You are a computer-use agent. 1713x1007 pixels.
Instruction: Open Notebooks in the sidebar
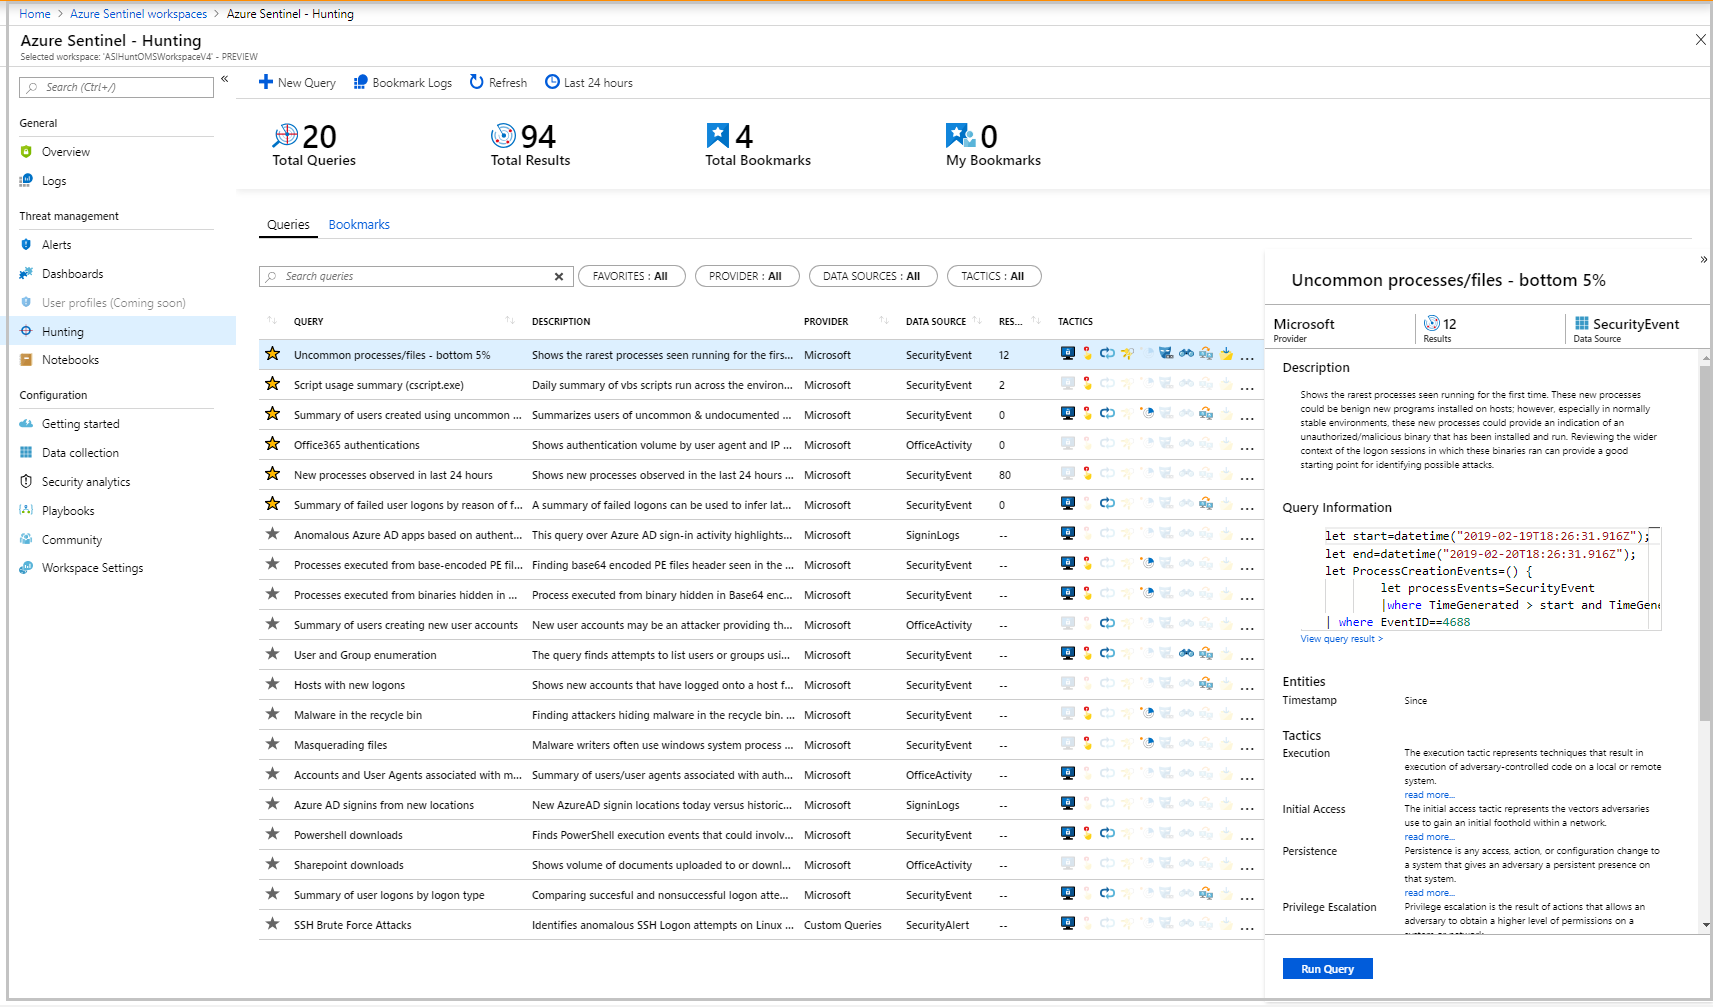(x=72, y=359)
